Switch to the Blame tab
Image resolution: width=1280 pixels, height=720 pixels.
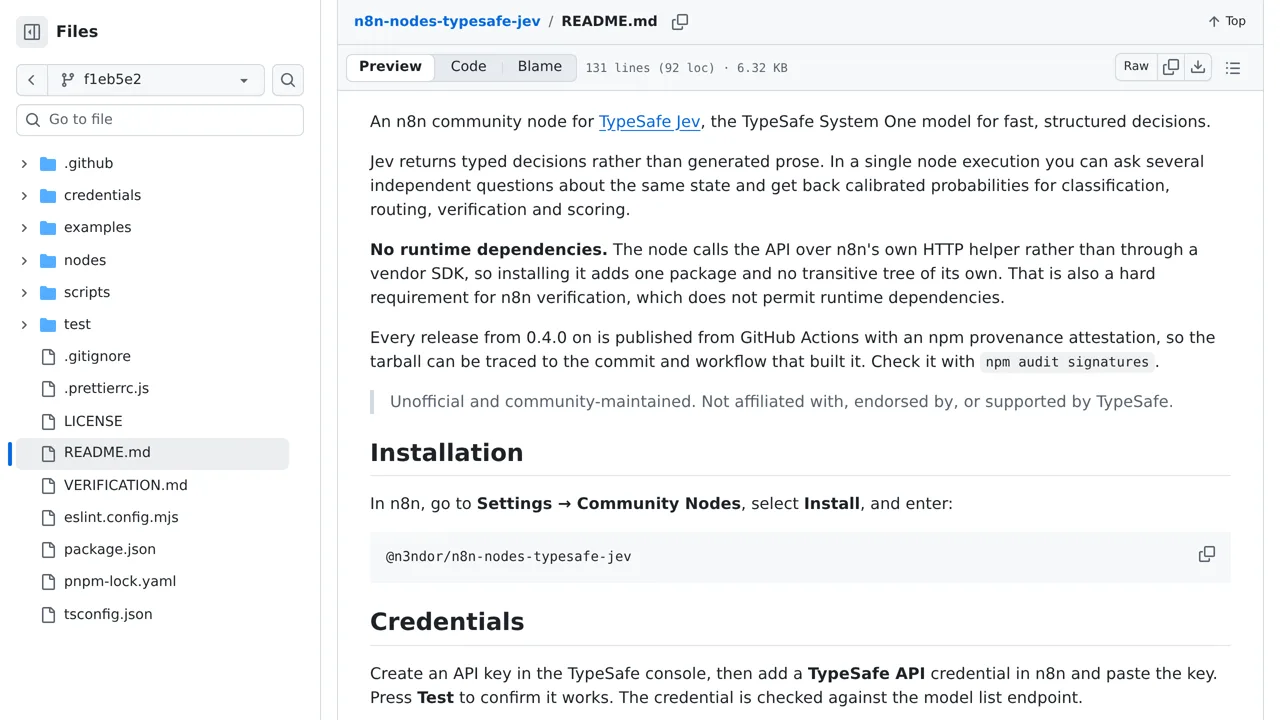(540, 67)
